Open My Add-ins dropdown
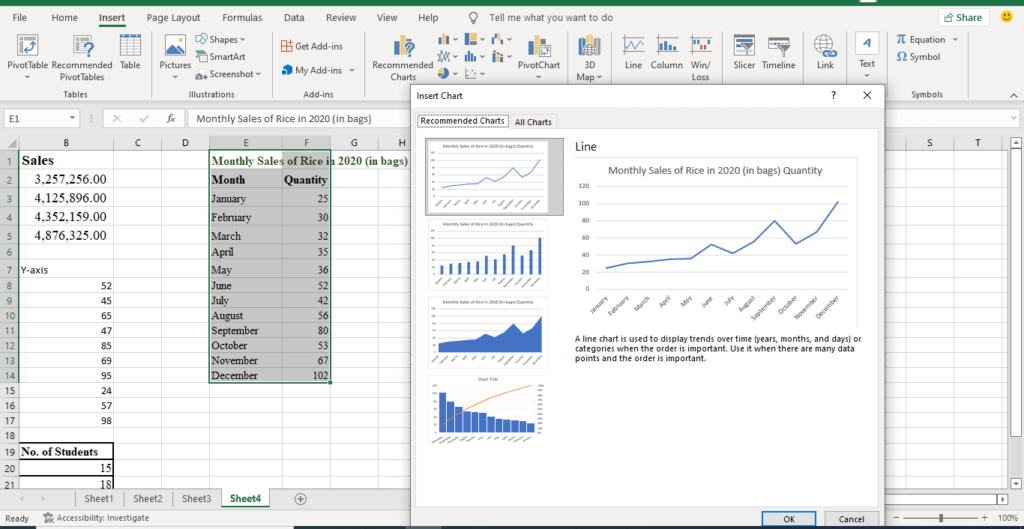This screenshot has height=529, width=1024. (x=318, y=70)
